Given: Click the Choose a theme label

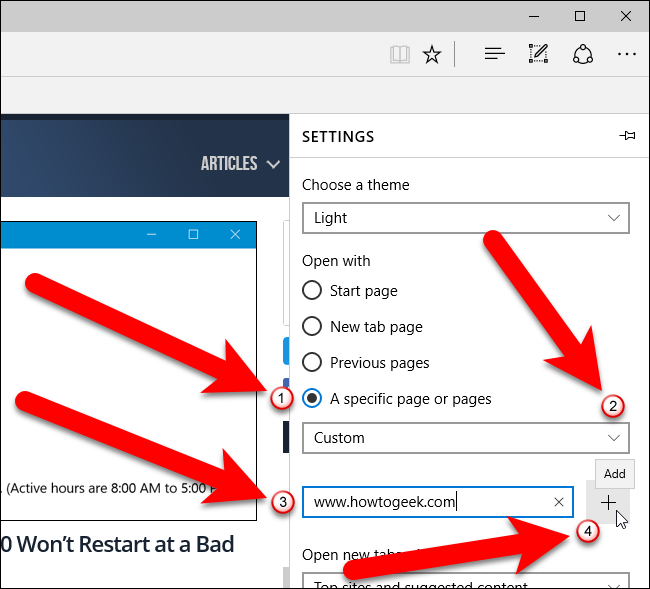Looking at the screenshot, I should 355,185.
